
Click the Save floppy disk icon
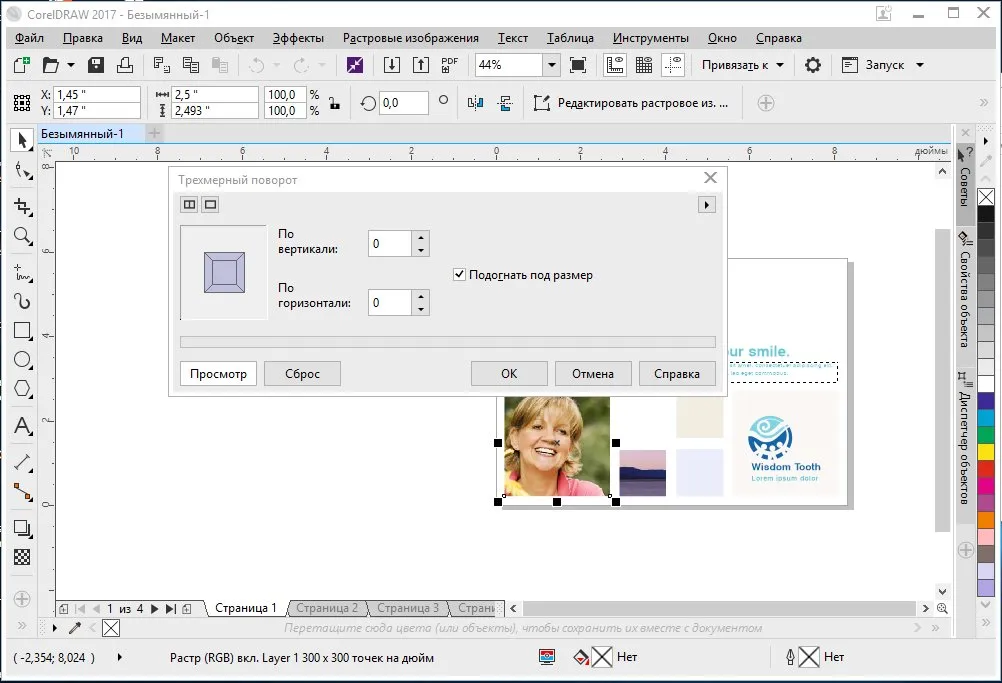click(96, 65)
